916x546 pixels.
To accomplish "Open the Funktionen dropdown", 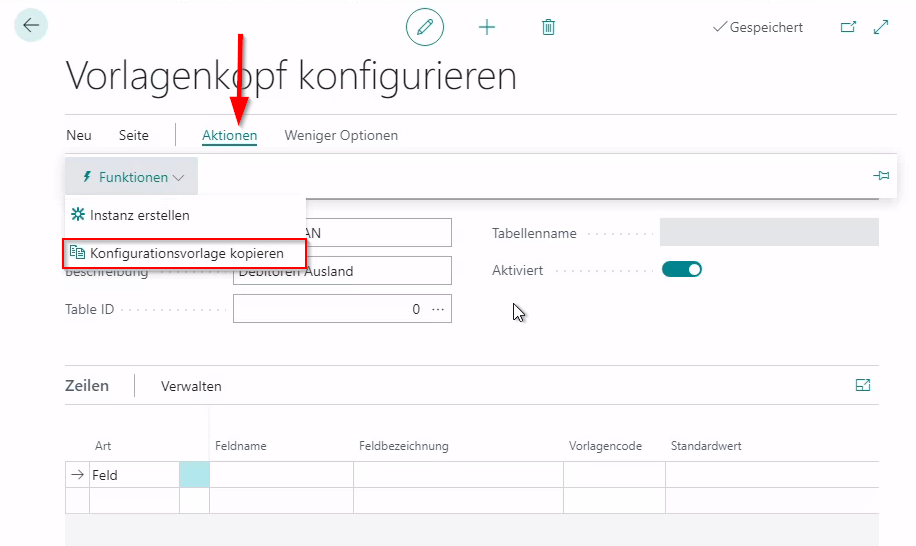I will (131, 176).
